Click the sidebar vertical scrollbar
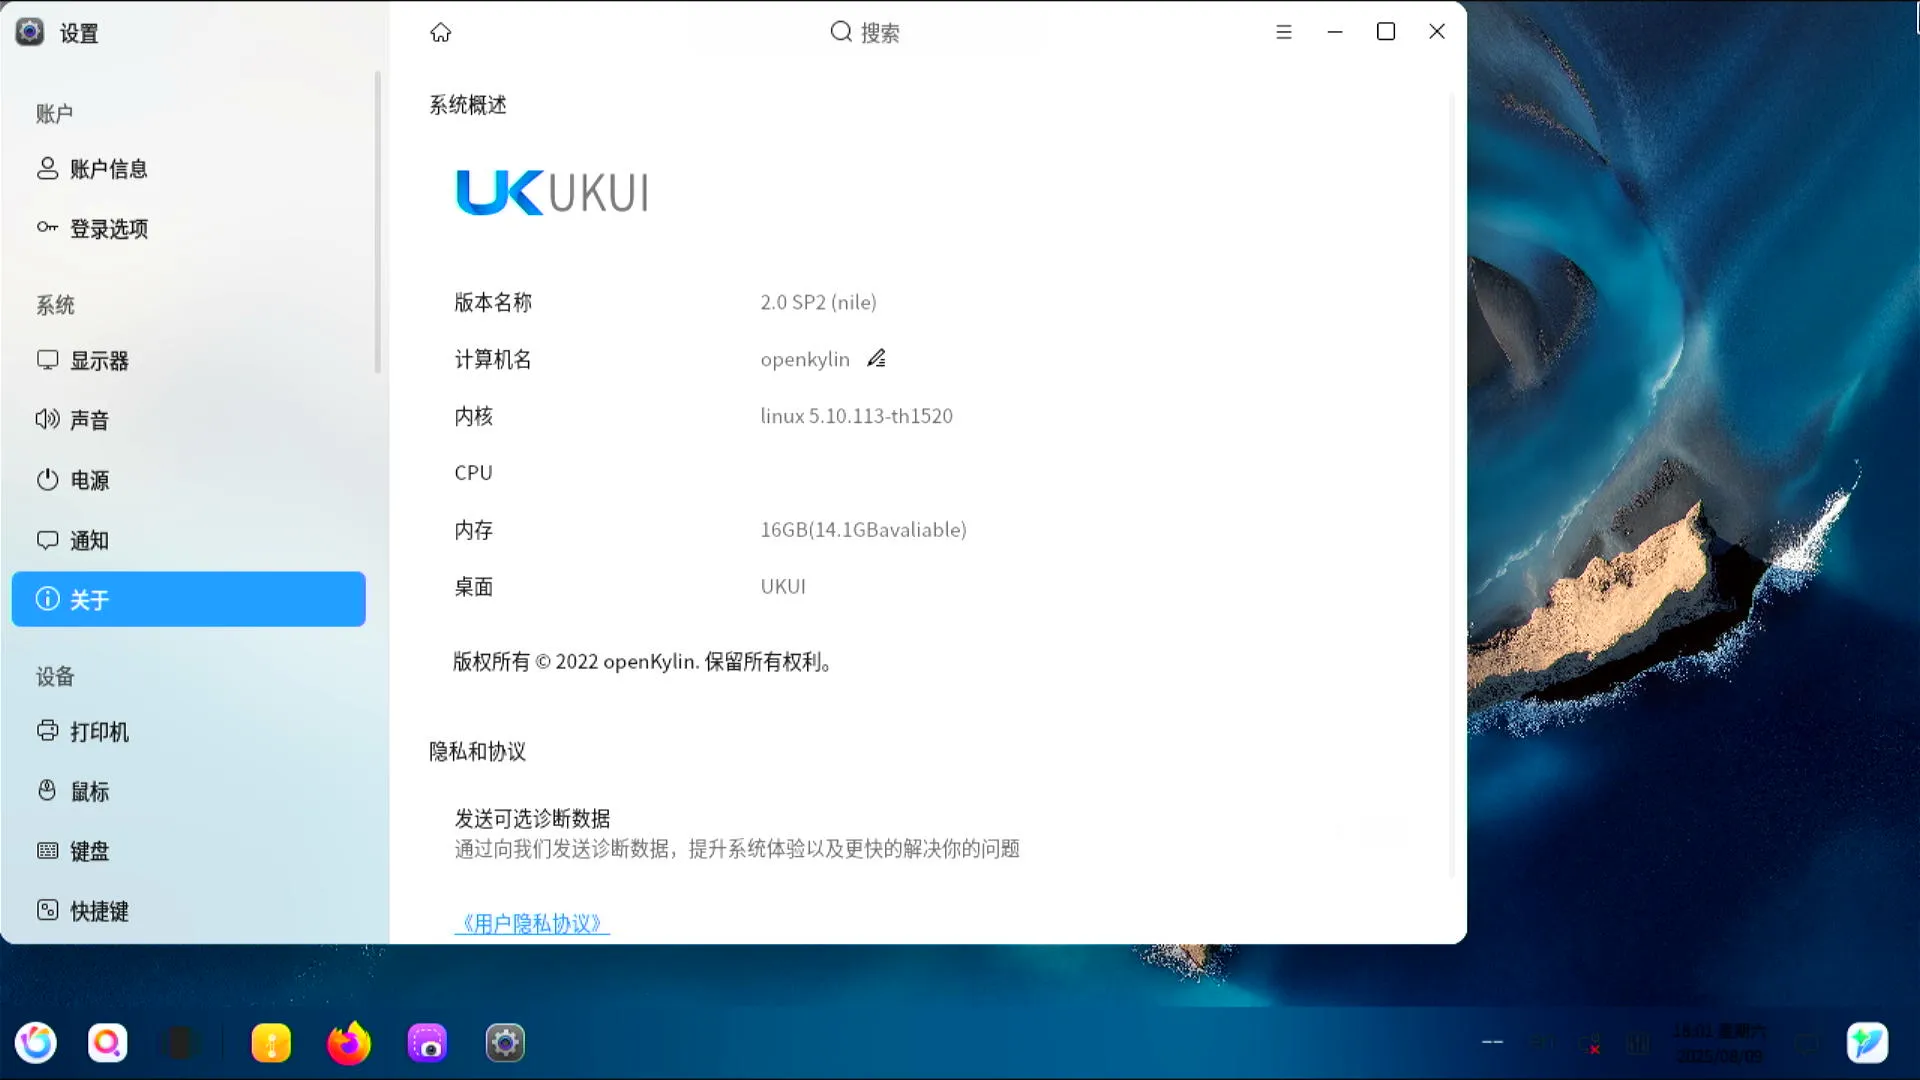The height and width of the screenshot is (1080, 1920). [377, 222]
